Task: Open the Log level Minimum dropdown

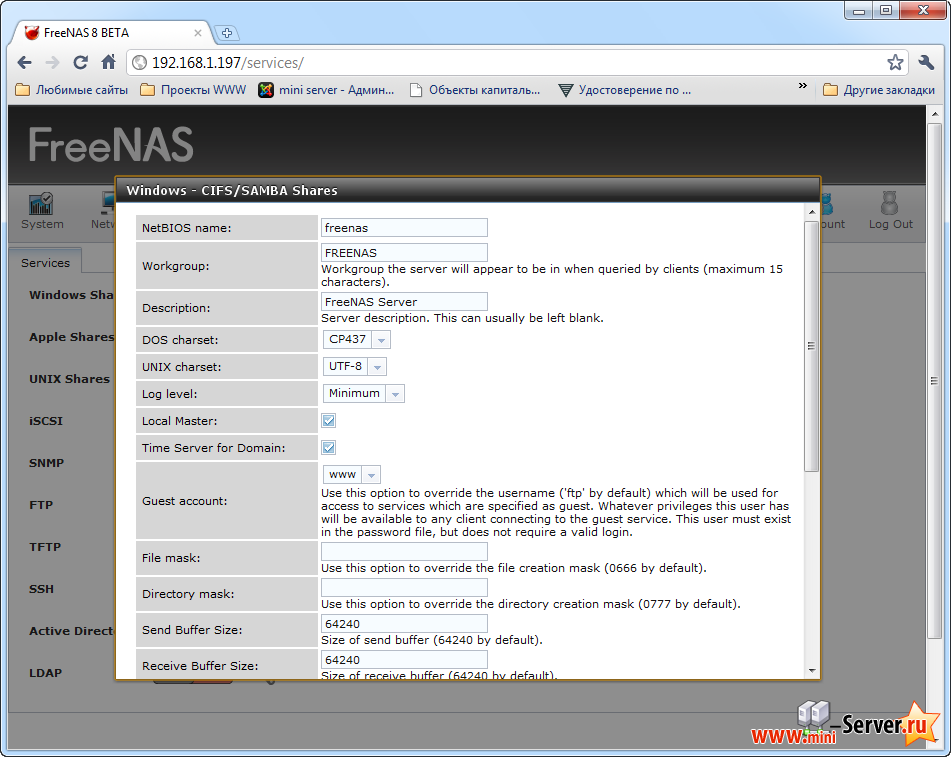Action: point(363,394)
